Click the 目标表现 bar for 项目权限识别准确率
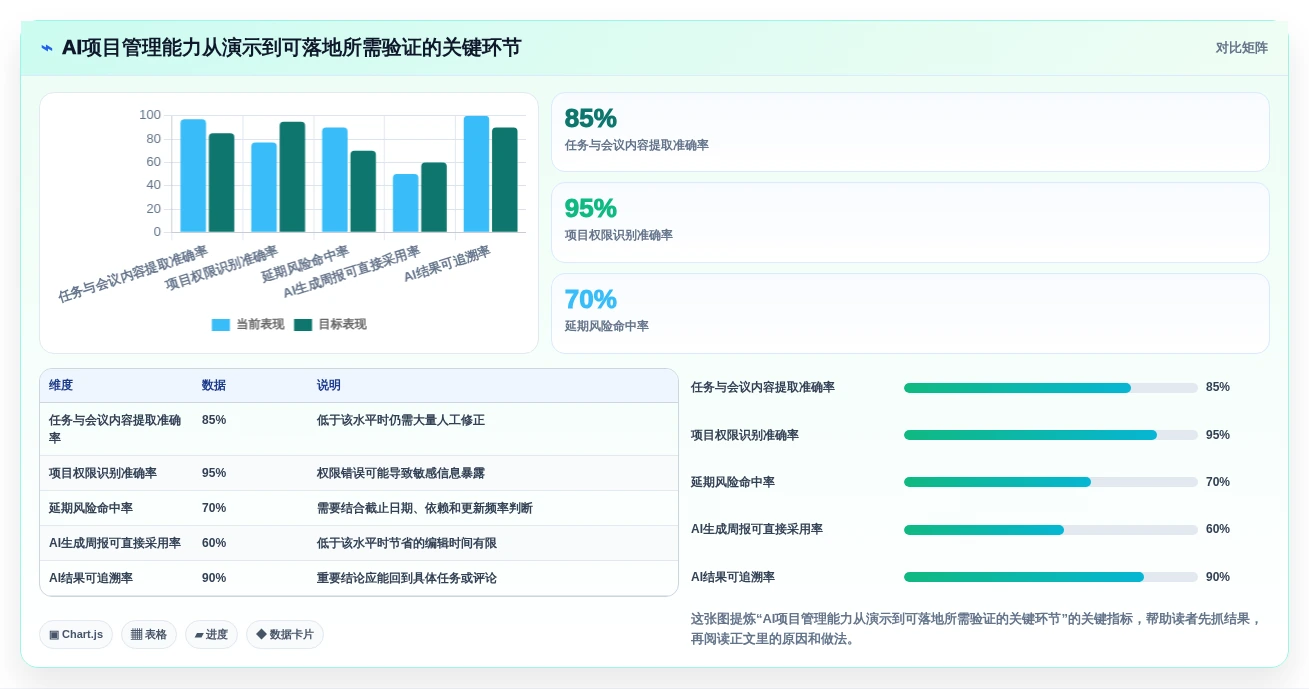Image resolution: width=1309 pixels, height=689 pixels. [292, 177]
